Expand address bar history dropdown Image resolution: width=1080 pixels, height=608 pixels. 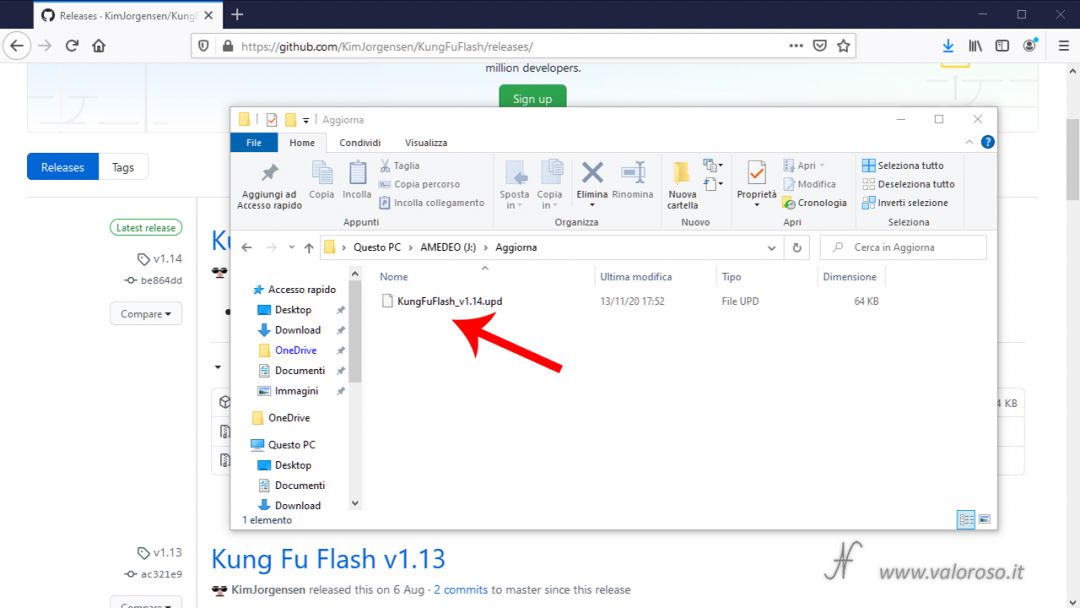pos(771,247)
